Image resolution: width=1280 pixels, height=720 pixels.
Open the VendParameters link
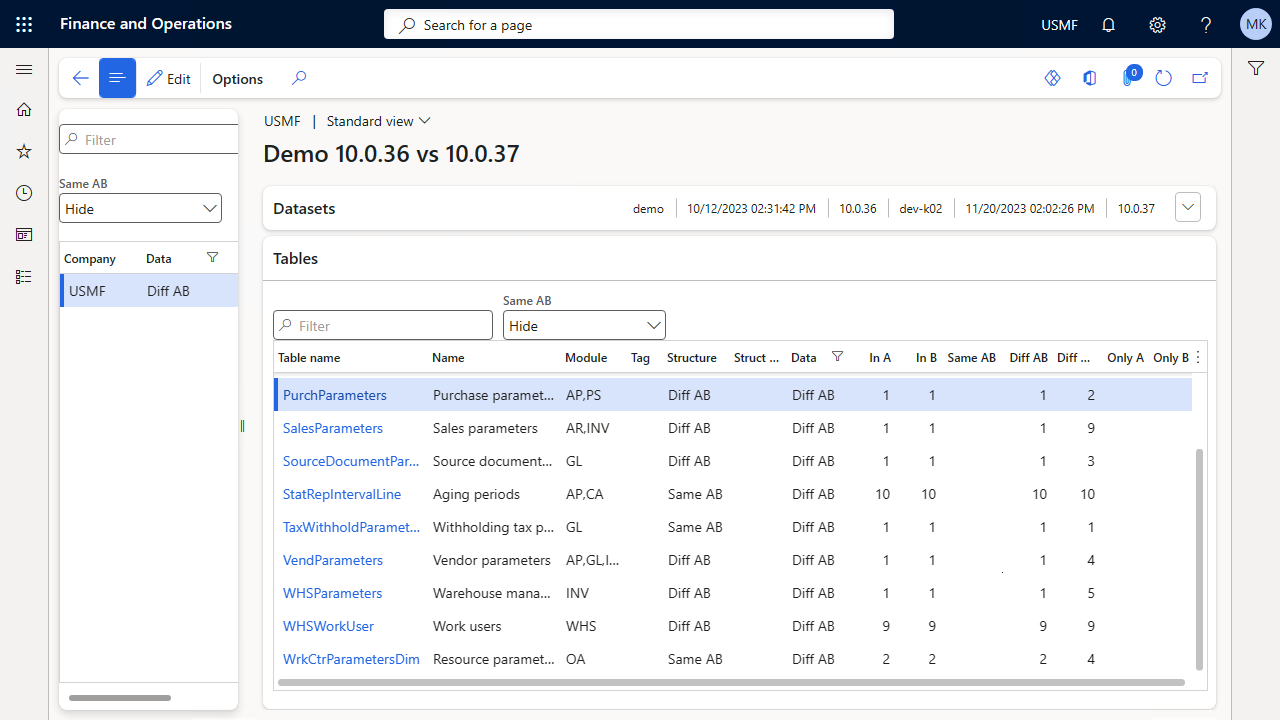(x=333, y=560)
